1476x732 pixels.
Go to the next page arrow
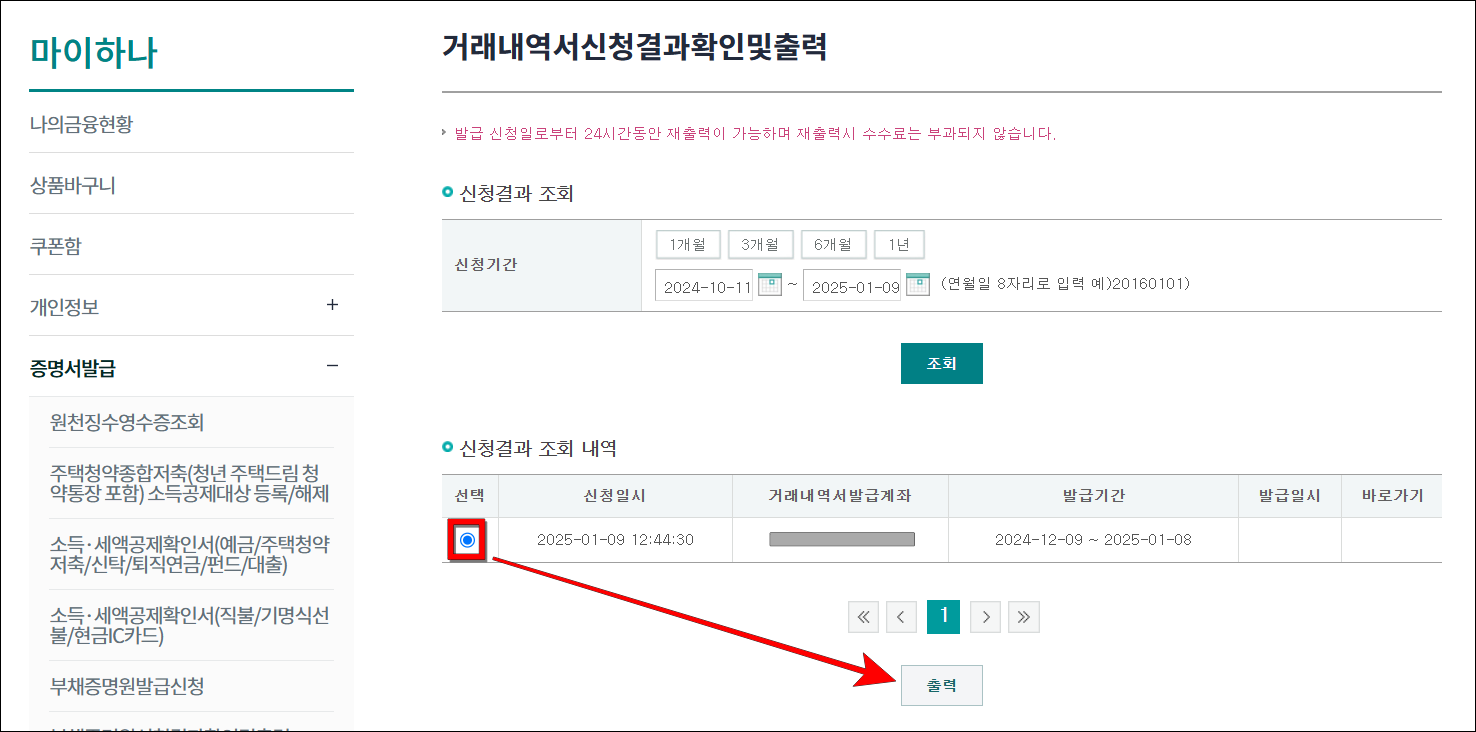pyautogui.click(x=985, y=616)
